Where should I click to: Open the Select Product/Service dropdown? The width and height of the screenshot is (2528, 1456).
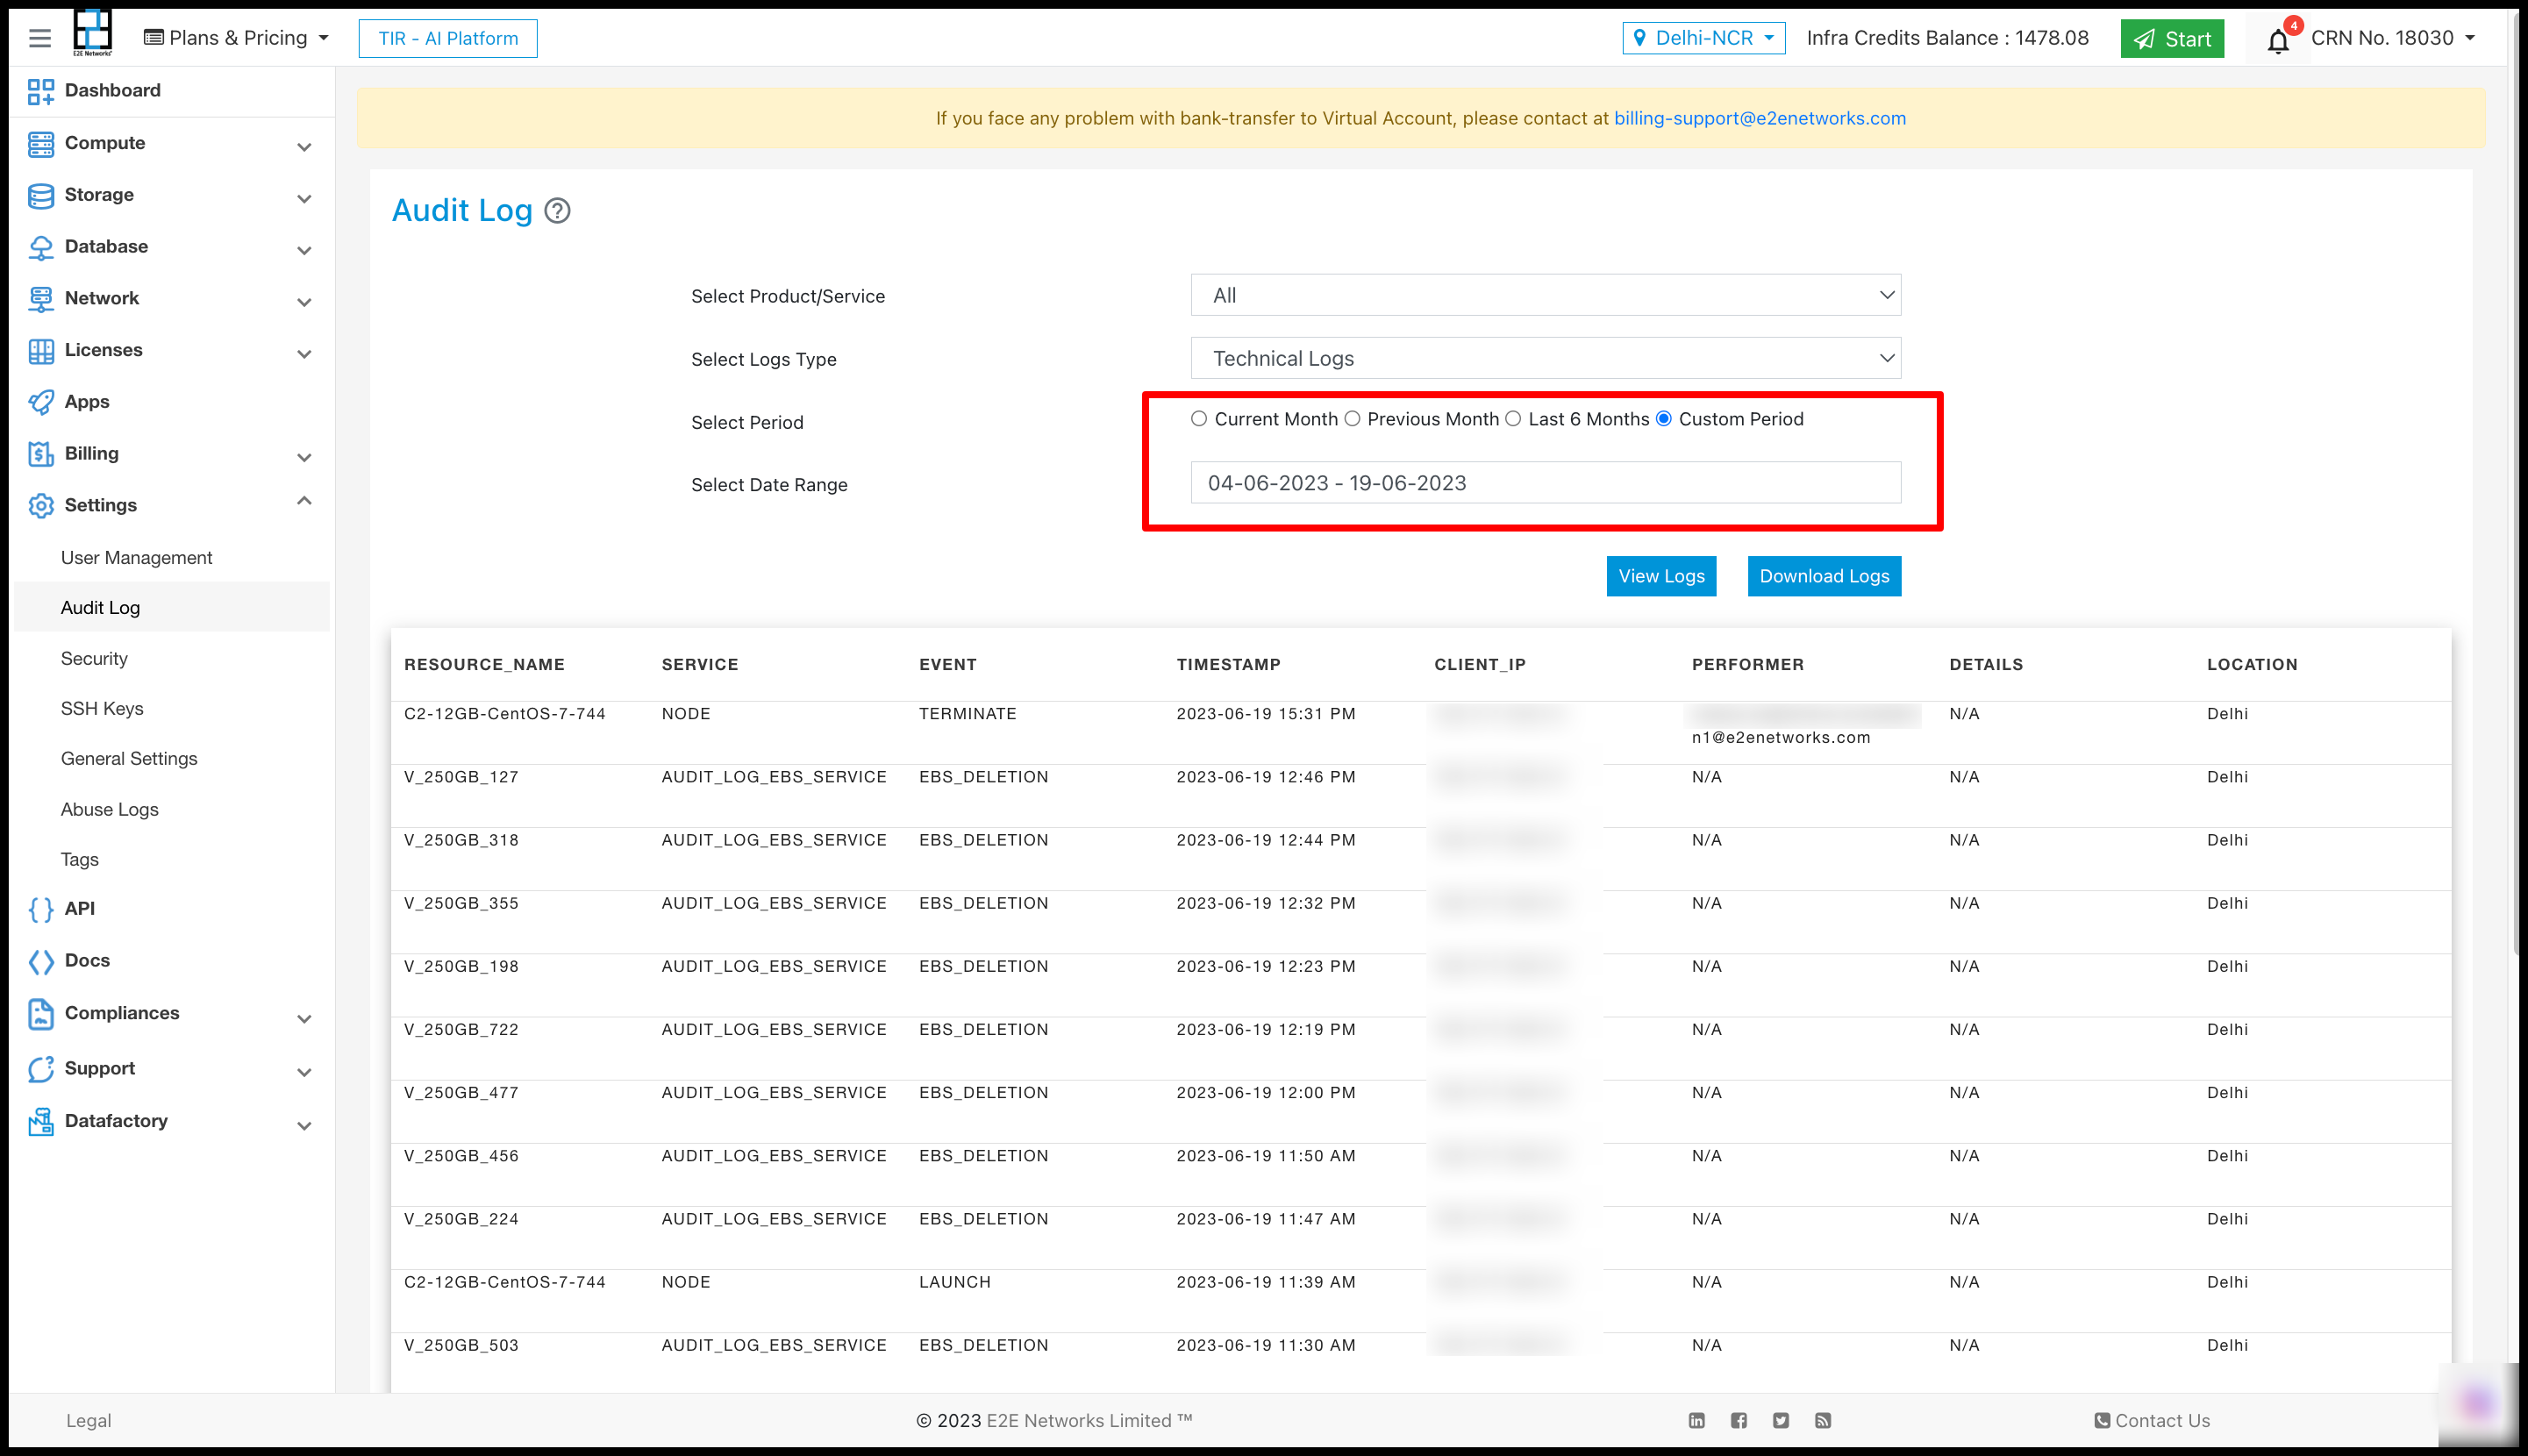[x=1546, y=295]
